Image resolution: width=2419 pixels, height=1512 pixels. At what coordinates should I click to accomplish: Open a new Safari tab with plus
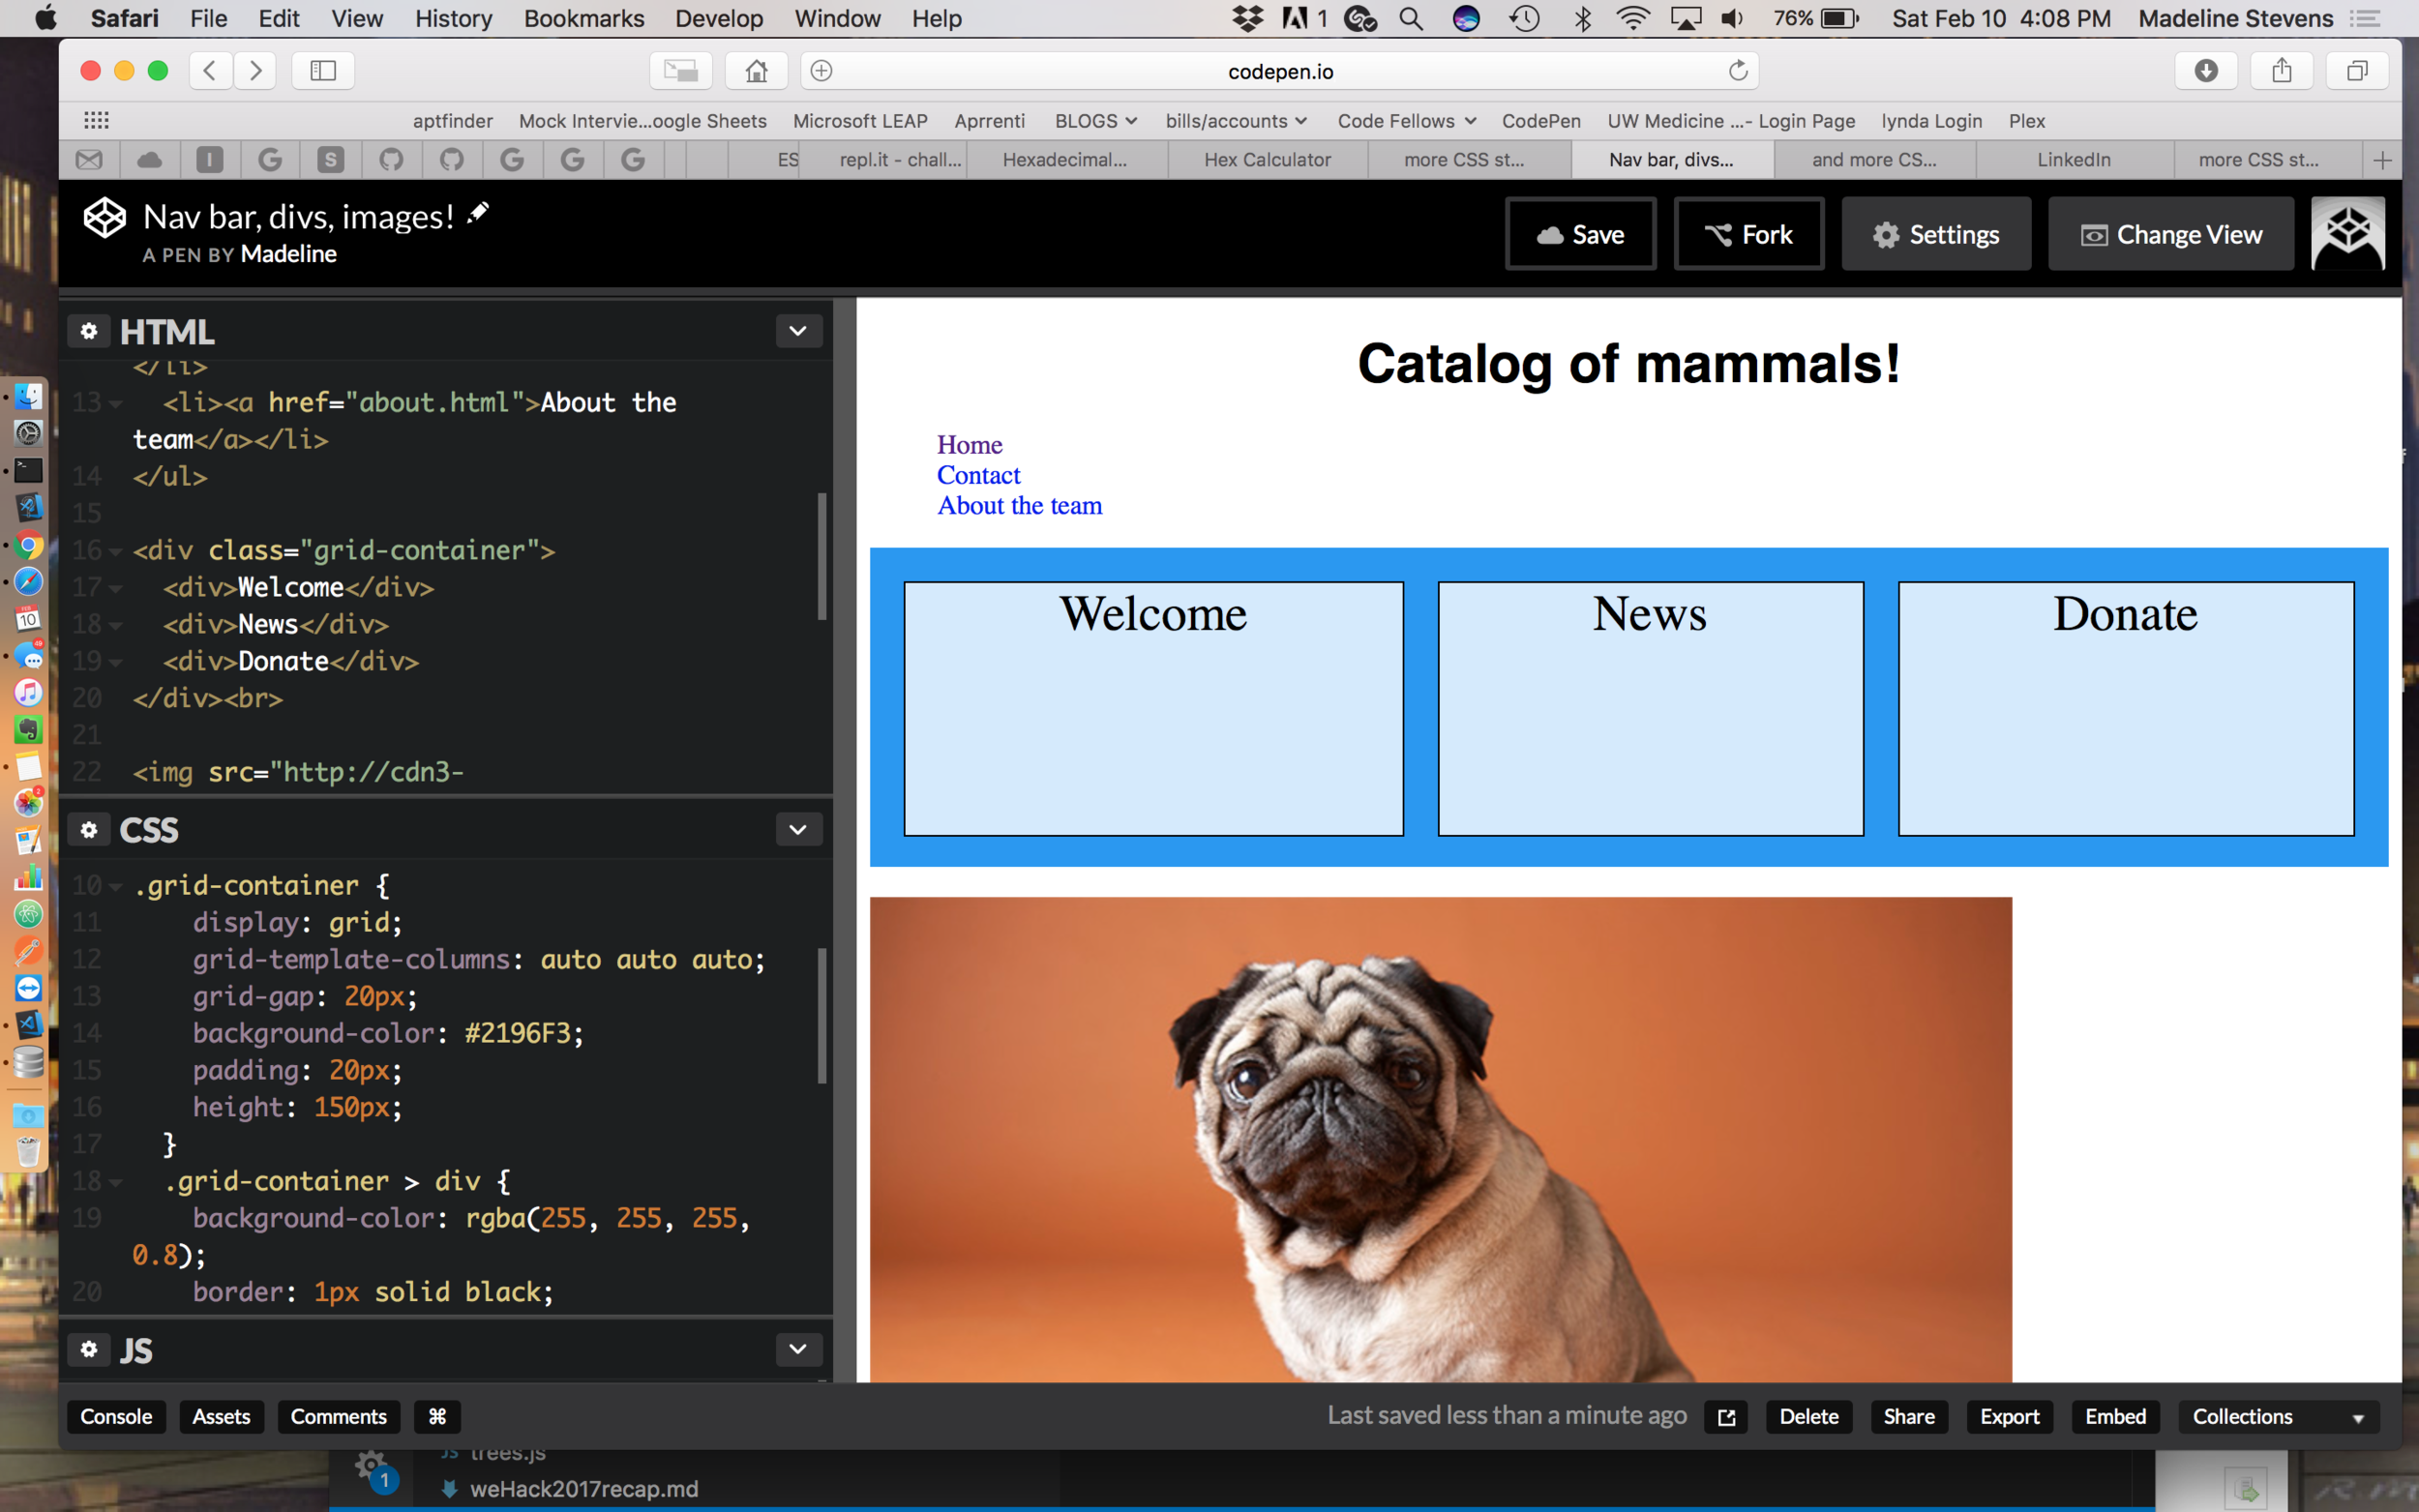pyautogui.click(x=2382, y=160)
